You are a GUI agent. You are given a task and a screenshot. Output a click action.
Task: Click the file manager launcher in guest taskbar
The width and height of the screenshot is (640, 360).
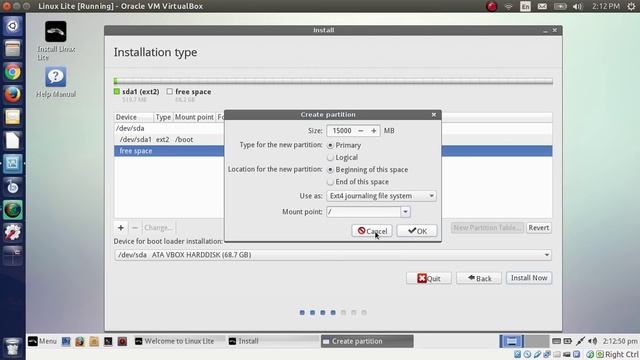click(94, 341)
